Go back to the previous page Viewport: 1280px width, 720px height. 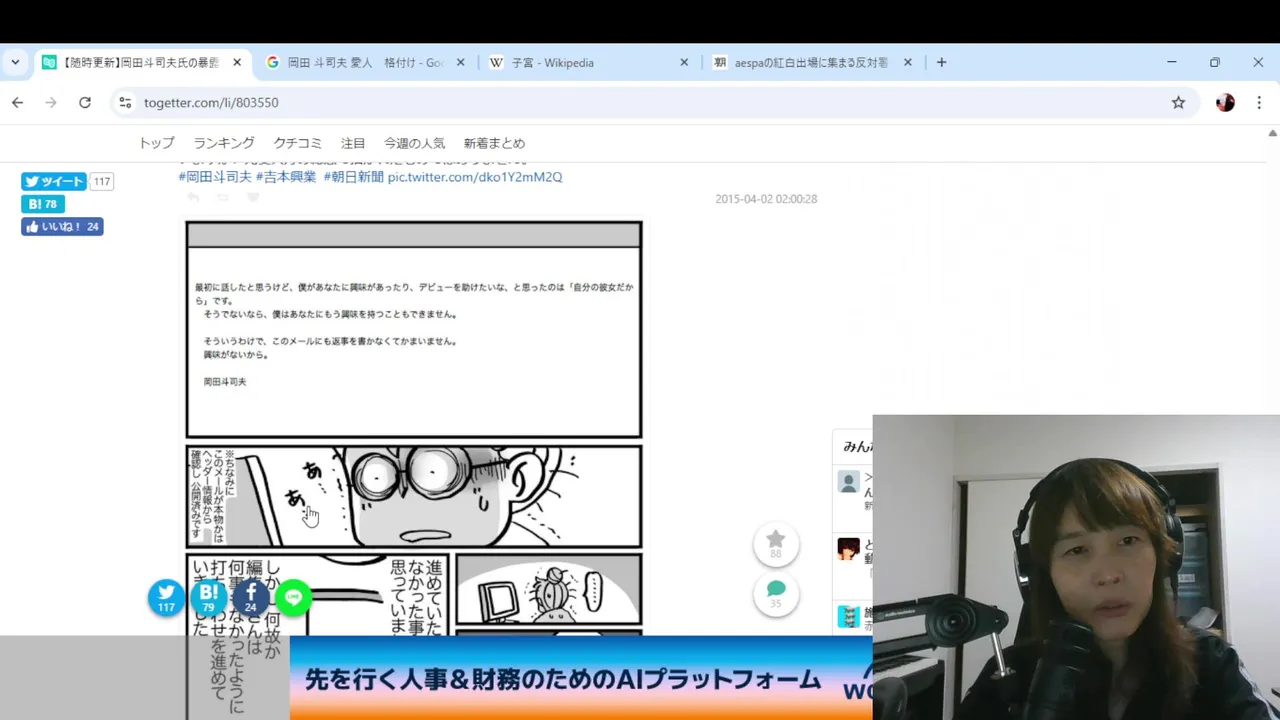click(17, 102)
